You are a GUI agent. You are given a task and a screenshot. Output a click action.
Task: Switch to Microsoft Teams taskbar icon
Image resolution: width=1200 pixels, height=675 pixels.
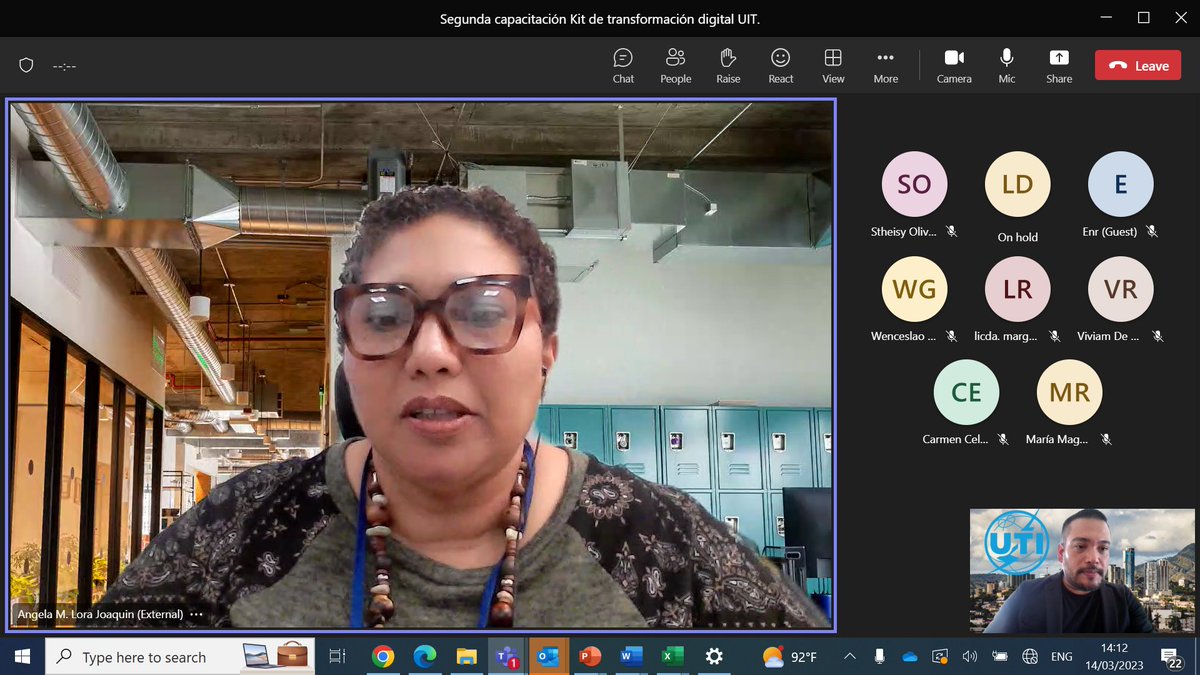(507, 657)
